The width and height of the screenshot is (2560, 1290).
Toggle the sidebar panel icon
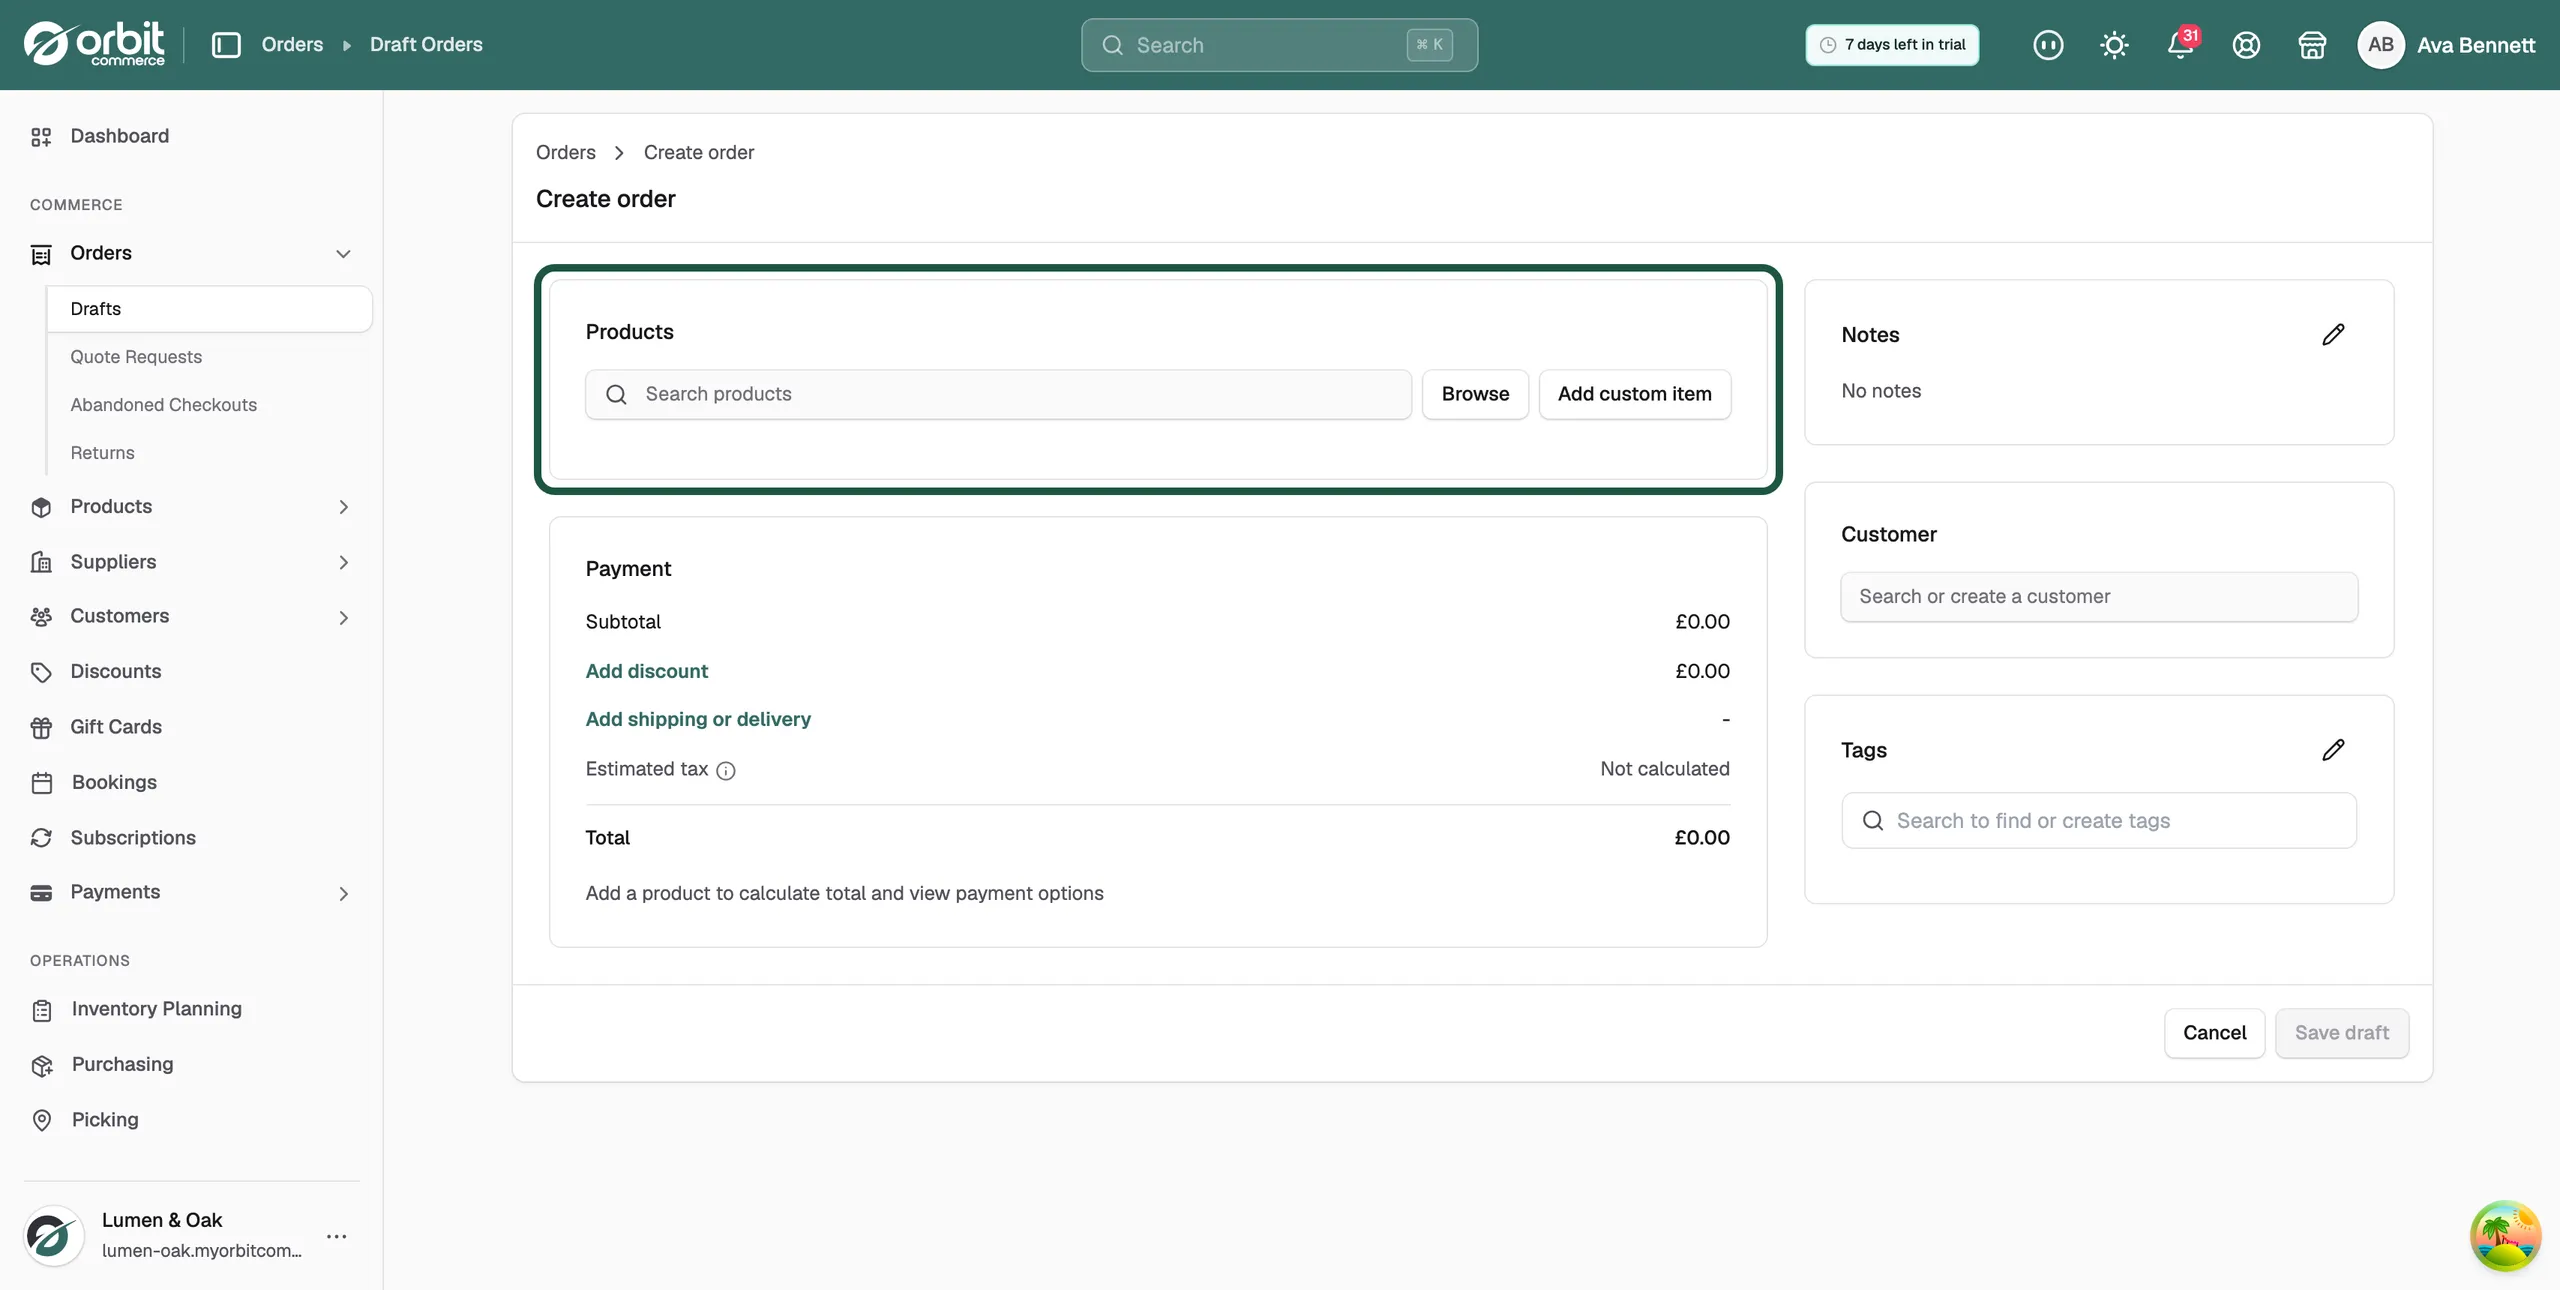pos(226,45)
